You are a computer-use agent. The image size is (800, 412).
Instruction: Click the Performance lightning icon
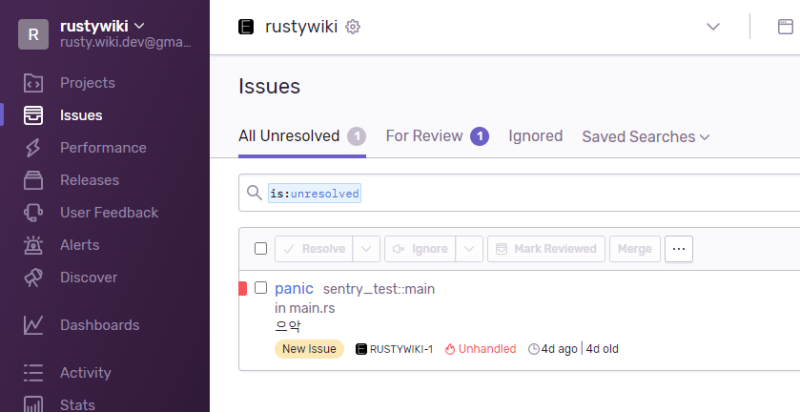33,148
